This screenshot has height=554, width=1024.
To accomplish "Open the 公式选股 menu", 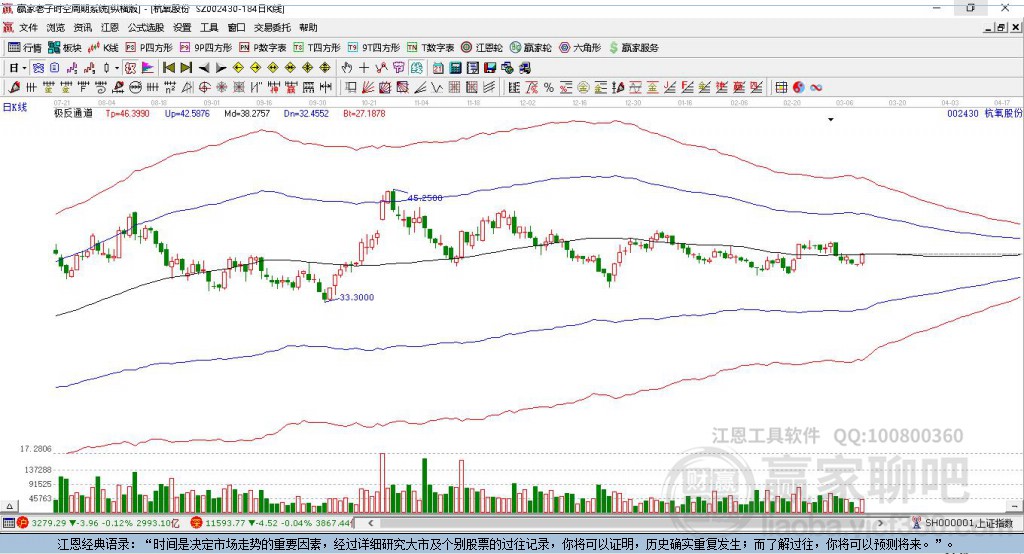I will tap(146, 27).
